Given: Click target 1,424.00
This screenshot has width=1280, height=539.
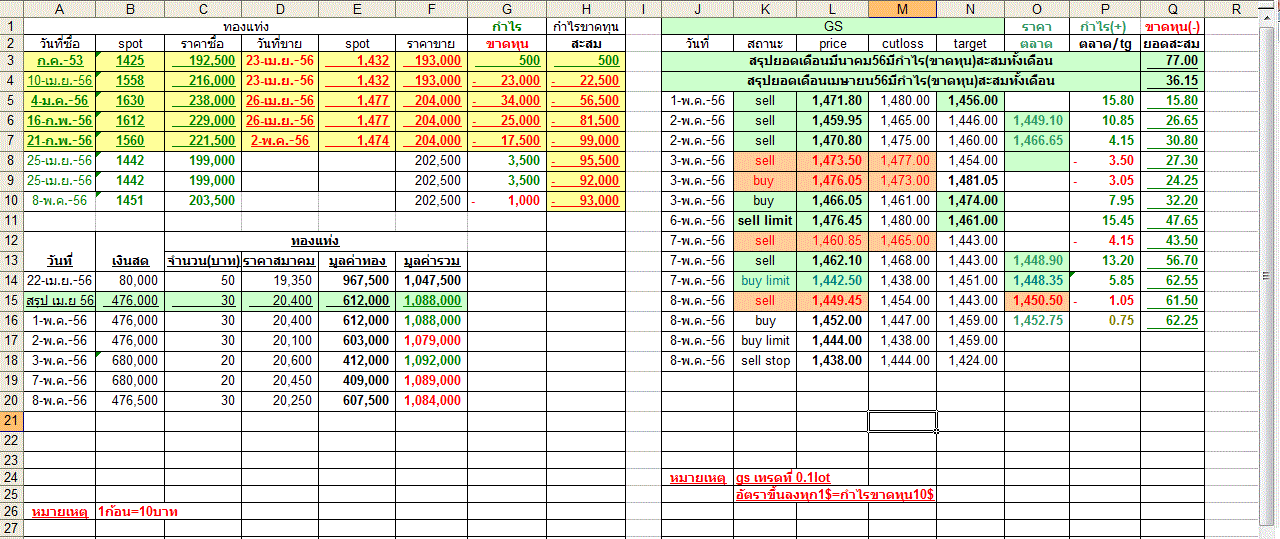Looking at the screenshot, I should pyautogui.click(x=970, y=360).
